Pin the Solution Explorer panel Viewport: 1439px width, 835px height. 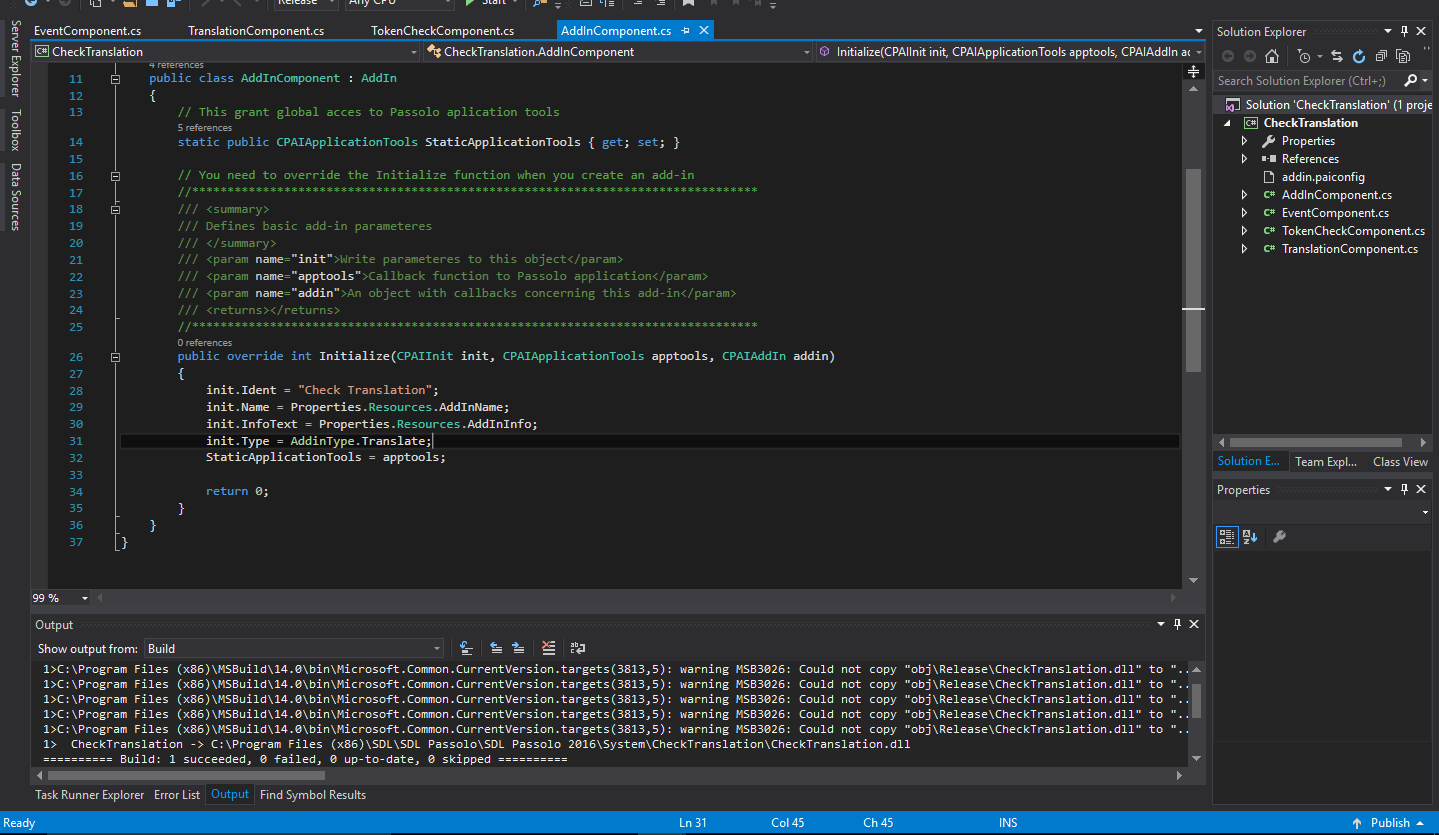click(x=1404, y=32)
